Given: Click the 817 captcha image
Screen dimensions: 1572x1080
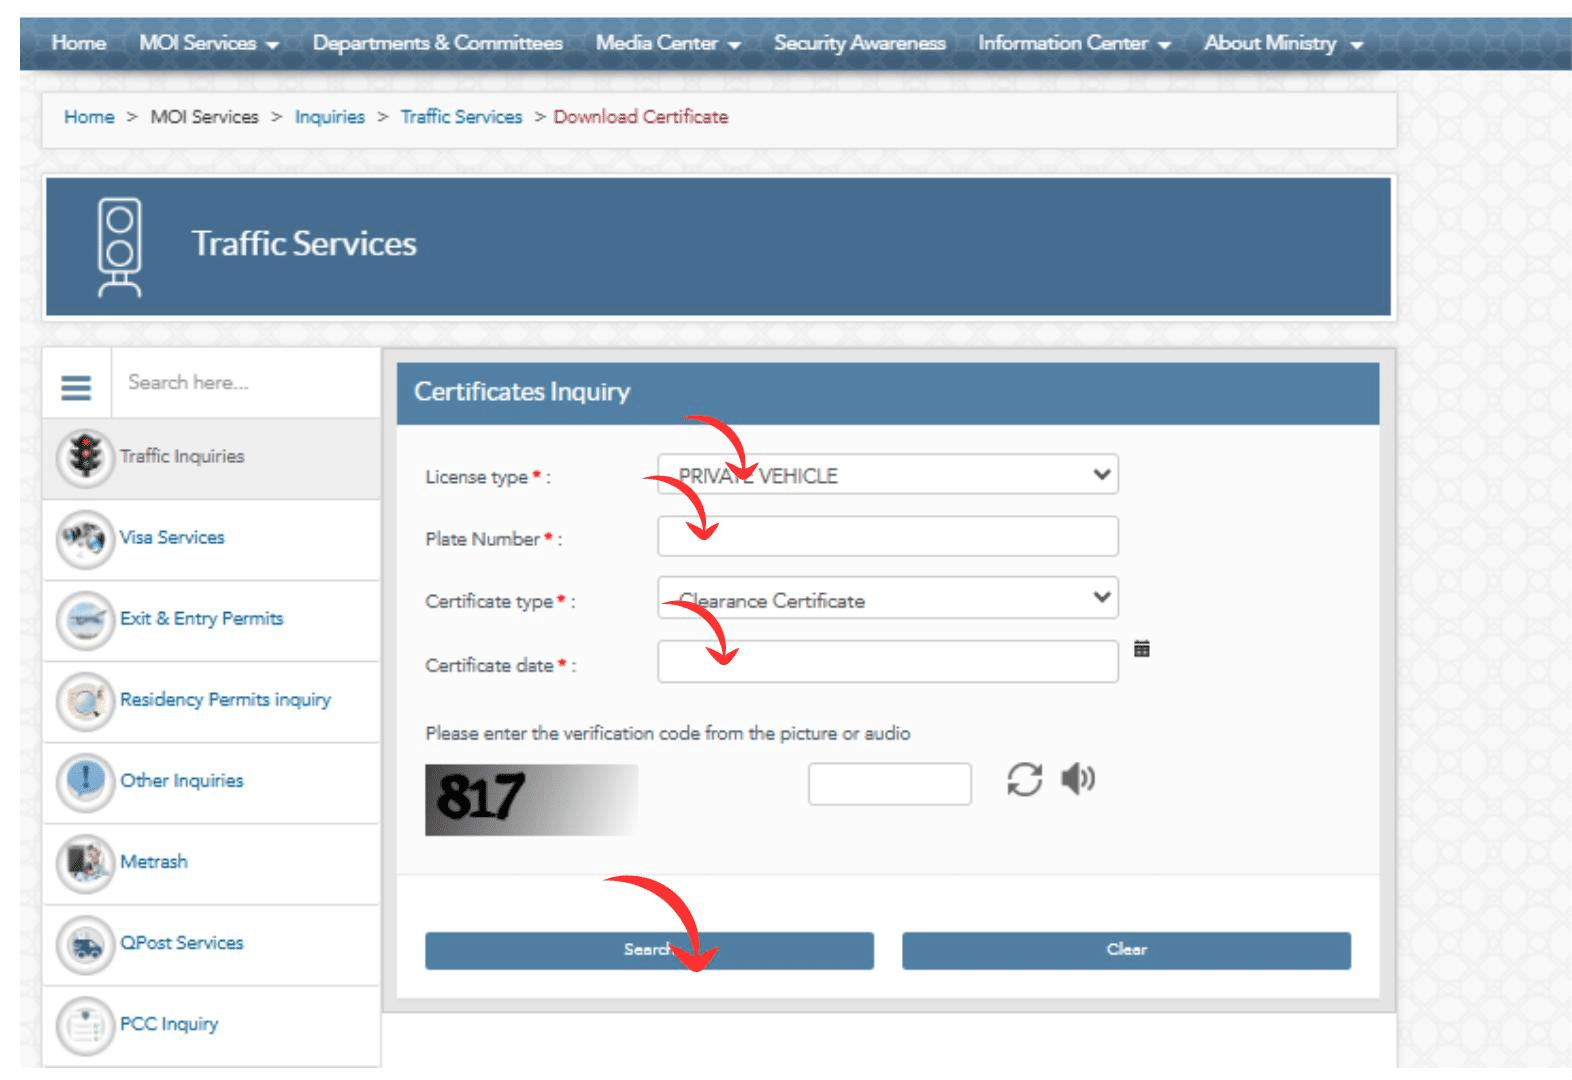Looking at the screenshot, I should pyautogui.click(x=532, y=800).
